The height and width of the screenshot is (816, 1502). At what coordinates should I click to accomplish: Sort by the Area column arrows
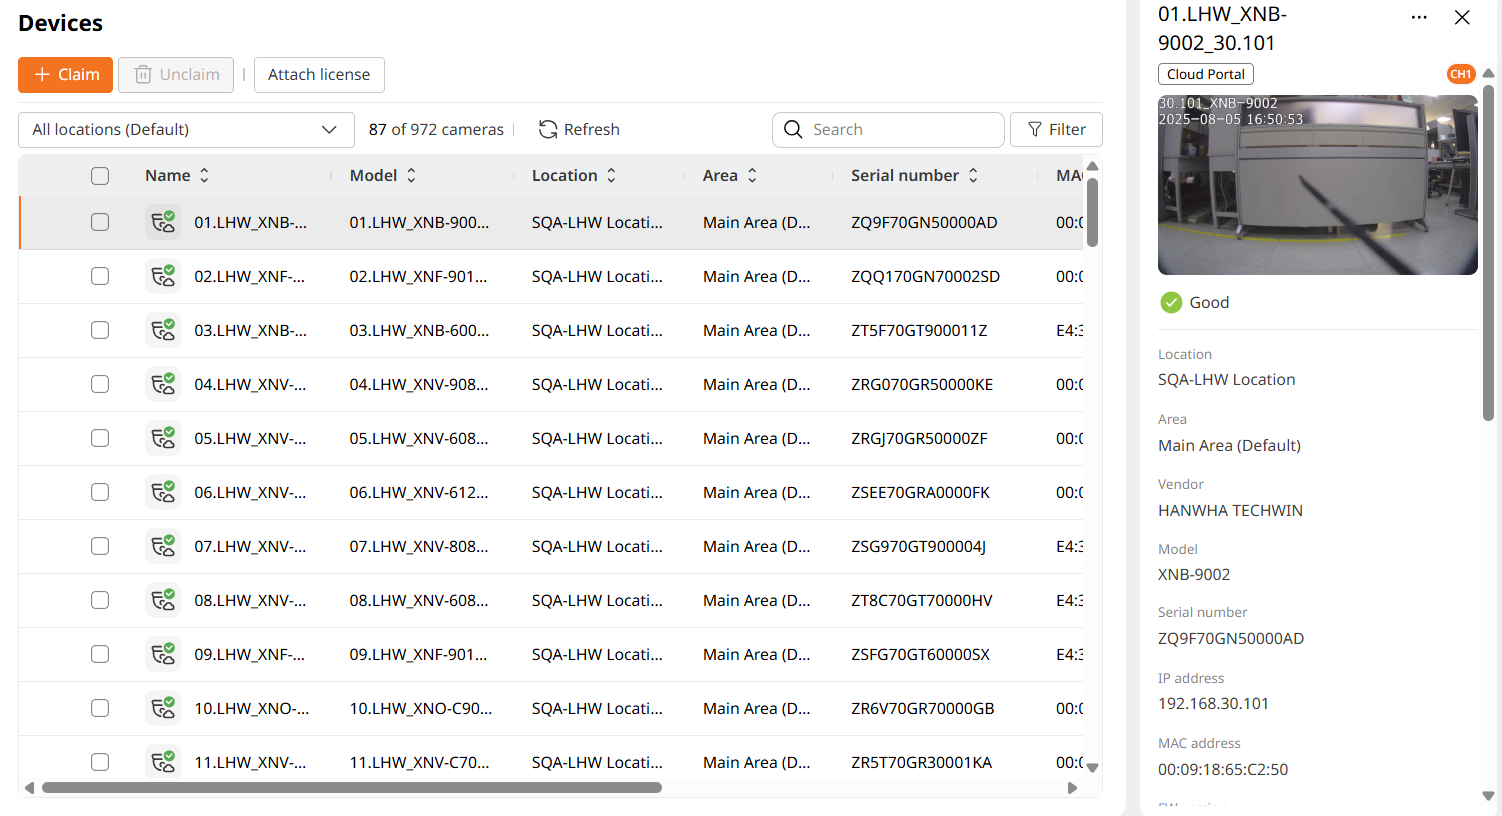click(x=752, y=175)
